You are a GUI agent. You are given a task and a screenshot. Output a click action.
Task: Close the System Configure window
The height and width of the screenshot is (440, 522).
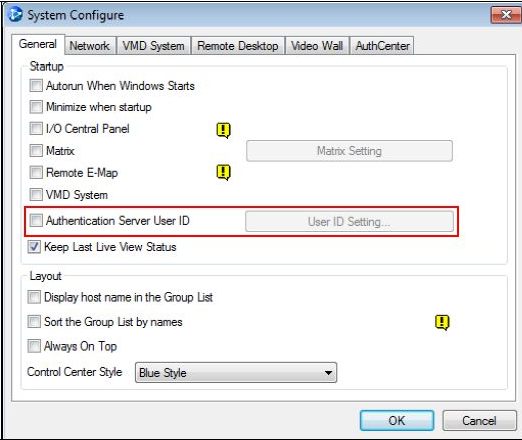tap(506, 15)
